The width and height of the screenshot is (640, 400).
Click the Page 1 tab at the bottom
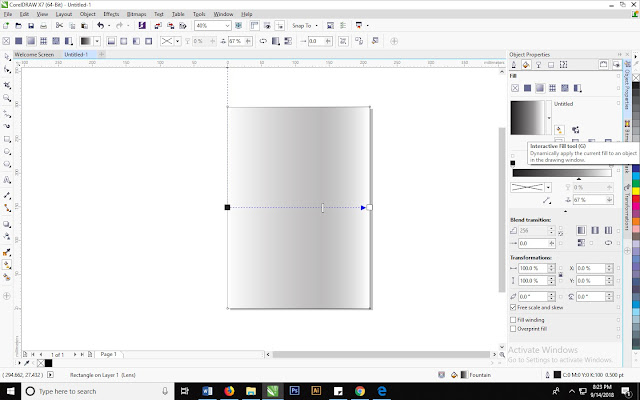pos(109,354)
